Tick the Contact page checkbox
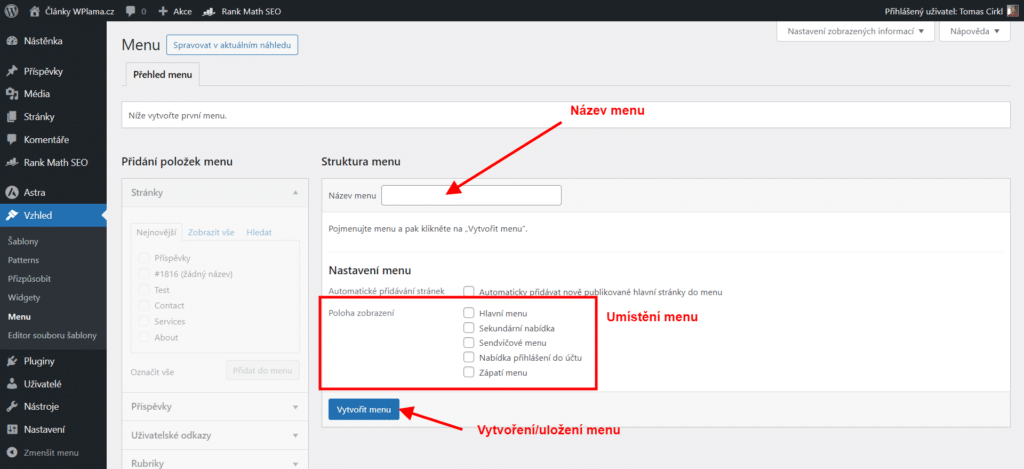The image size is (1024, 469). pos(144,305)
